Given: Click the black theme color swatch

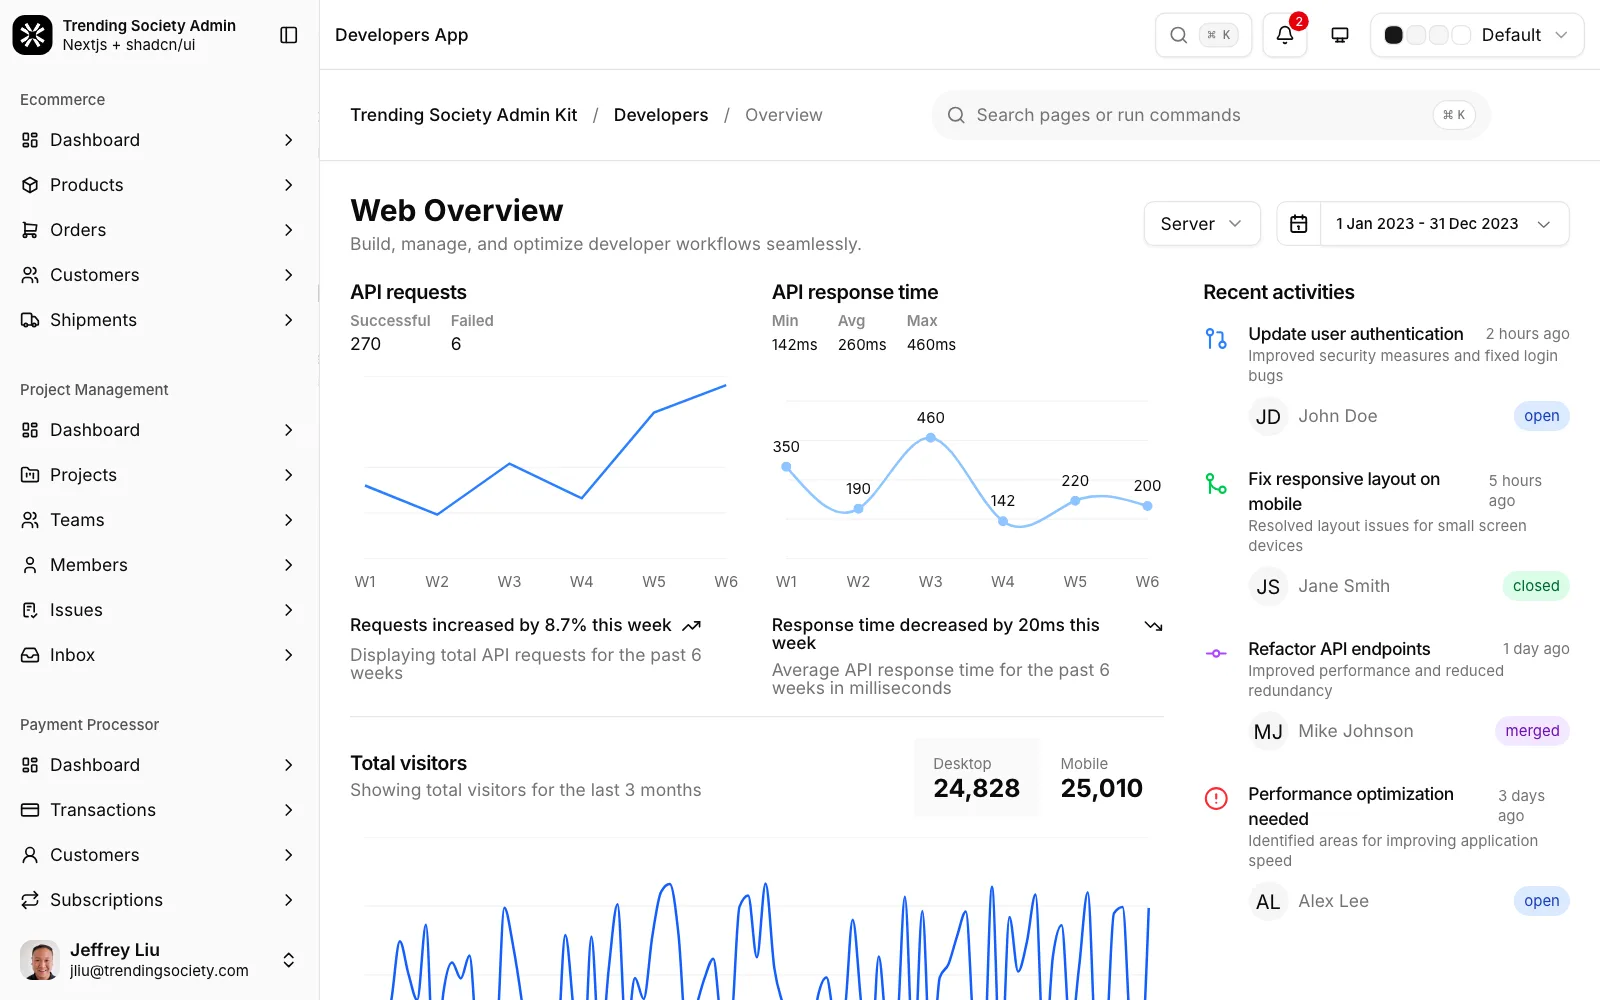Looking at the screenshot, I should pos(1393,35).
